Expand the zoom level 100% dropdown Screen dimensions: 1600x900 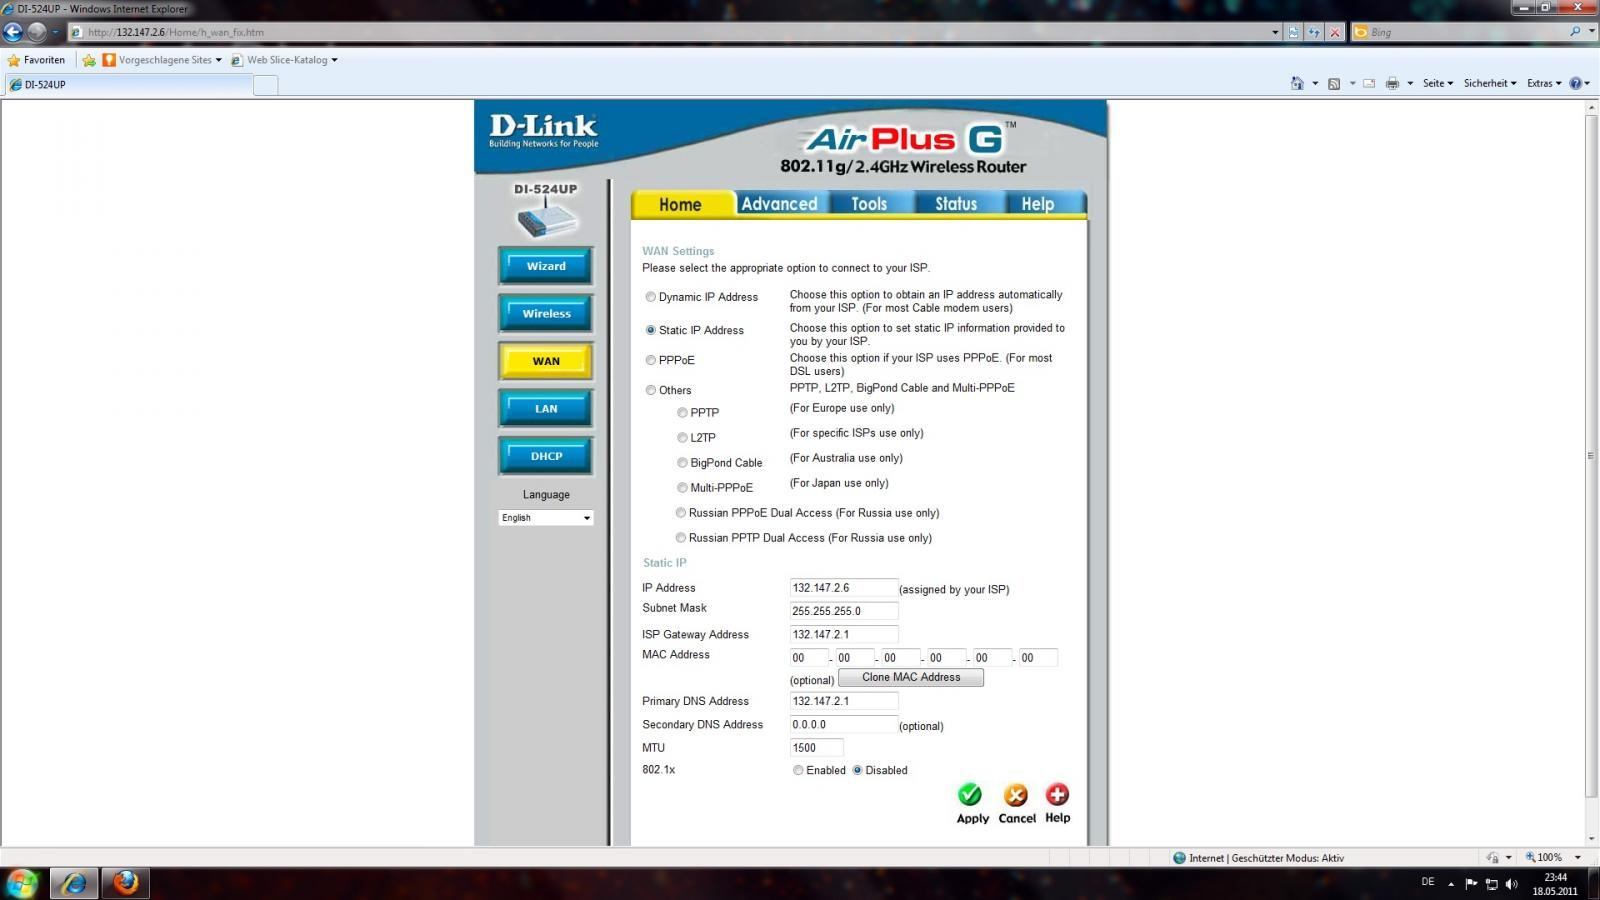click(1578, 858)
